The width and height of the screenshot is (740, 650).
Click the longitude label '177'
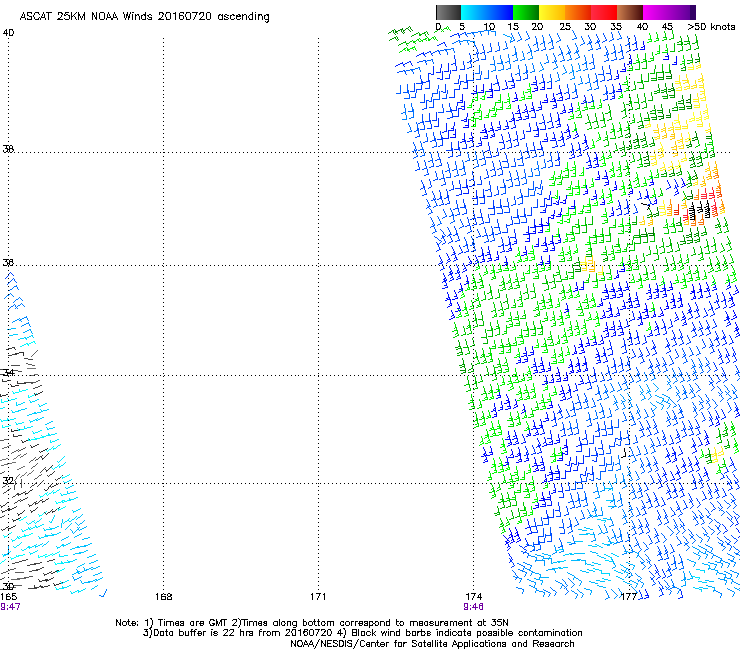pos(629,597)
